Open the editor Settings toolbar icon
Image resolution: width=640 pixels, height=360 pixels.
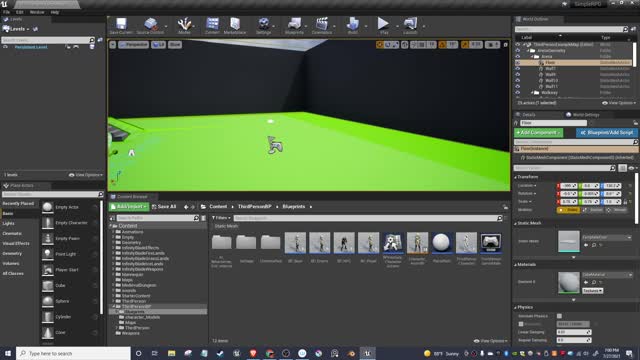click(264, 25)
